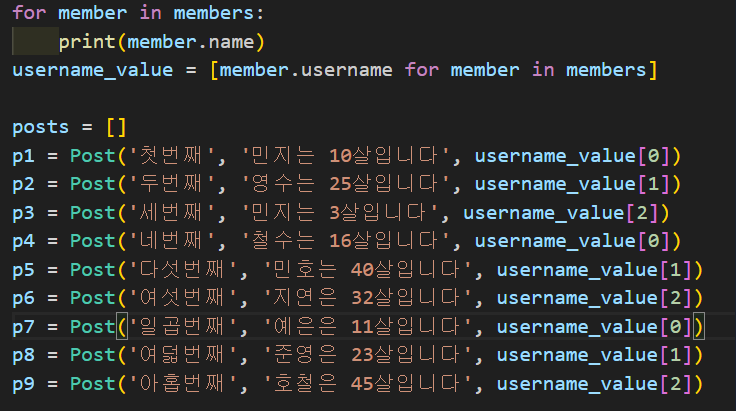
Task: Click the print(member.name) statement
Action: pyautogui.click(x=162, y=42)
